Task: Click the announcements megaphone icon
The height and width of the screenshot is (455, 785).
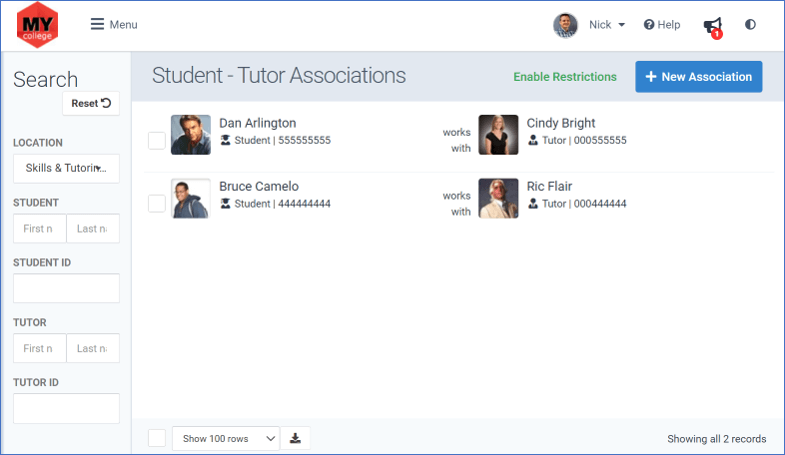Action: tap(713, 26)
